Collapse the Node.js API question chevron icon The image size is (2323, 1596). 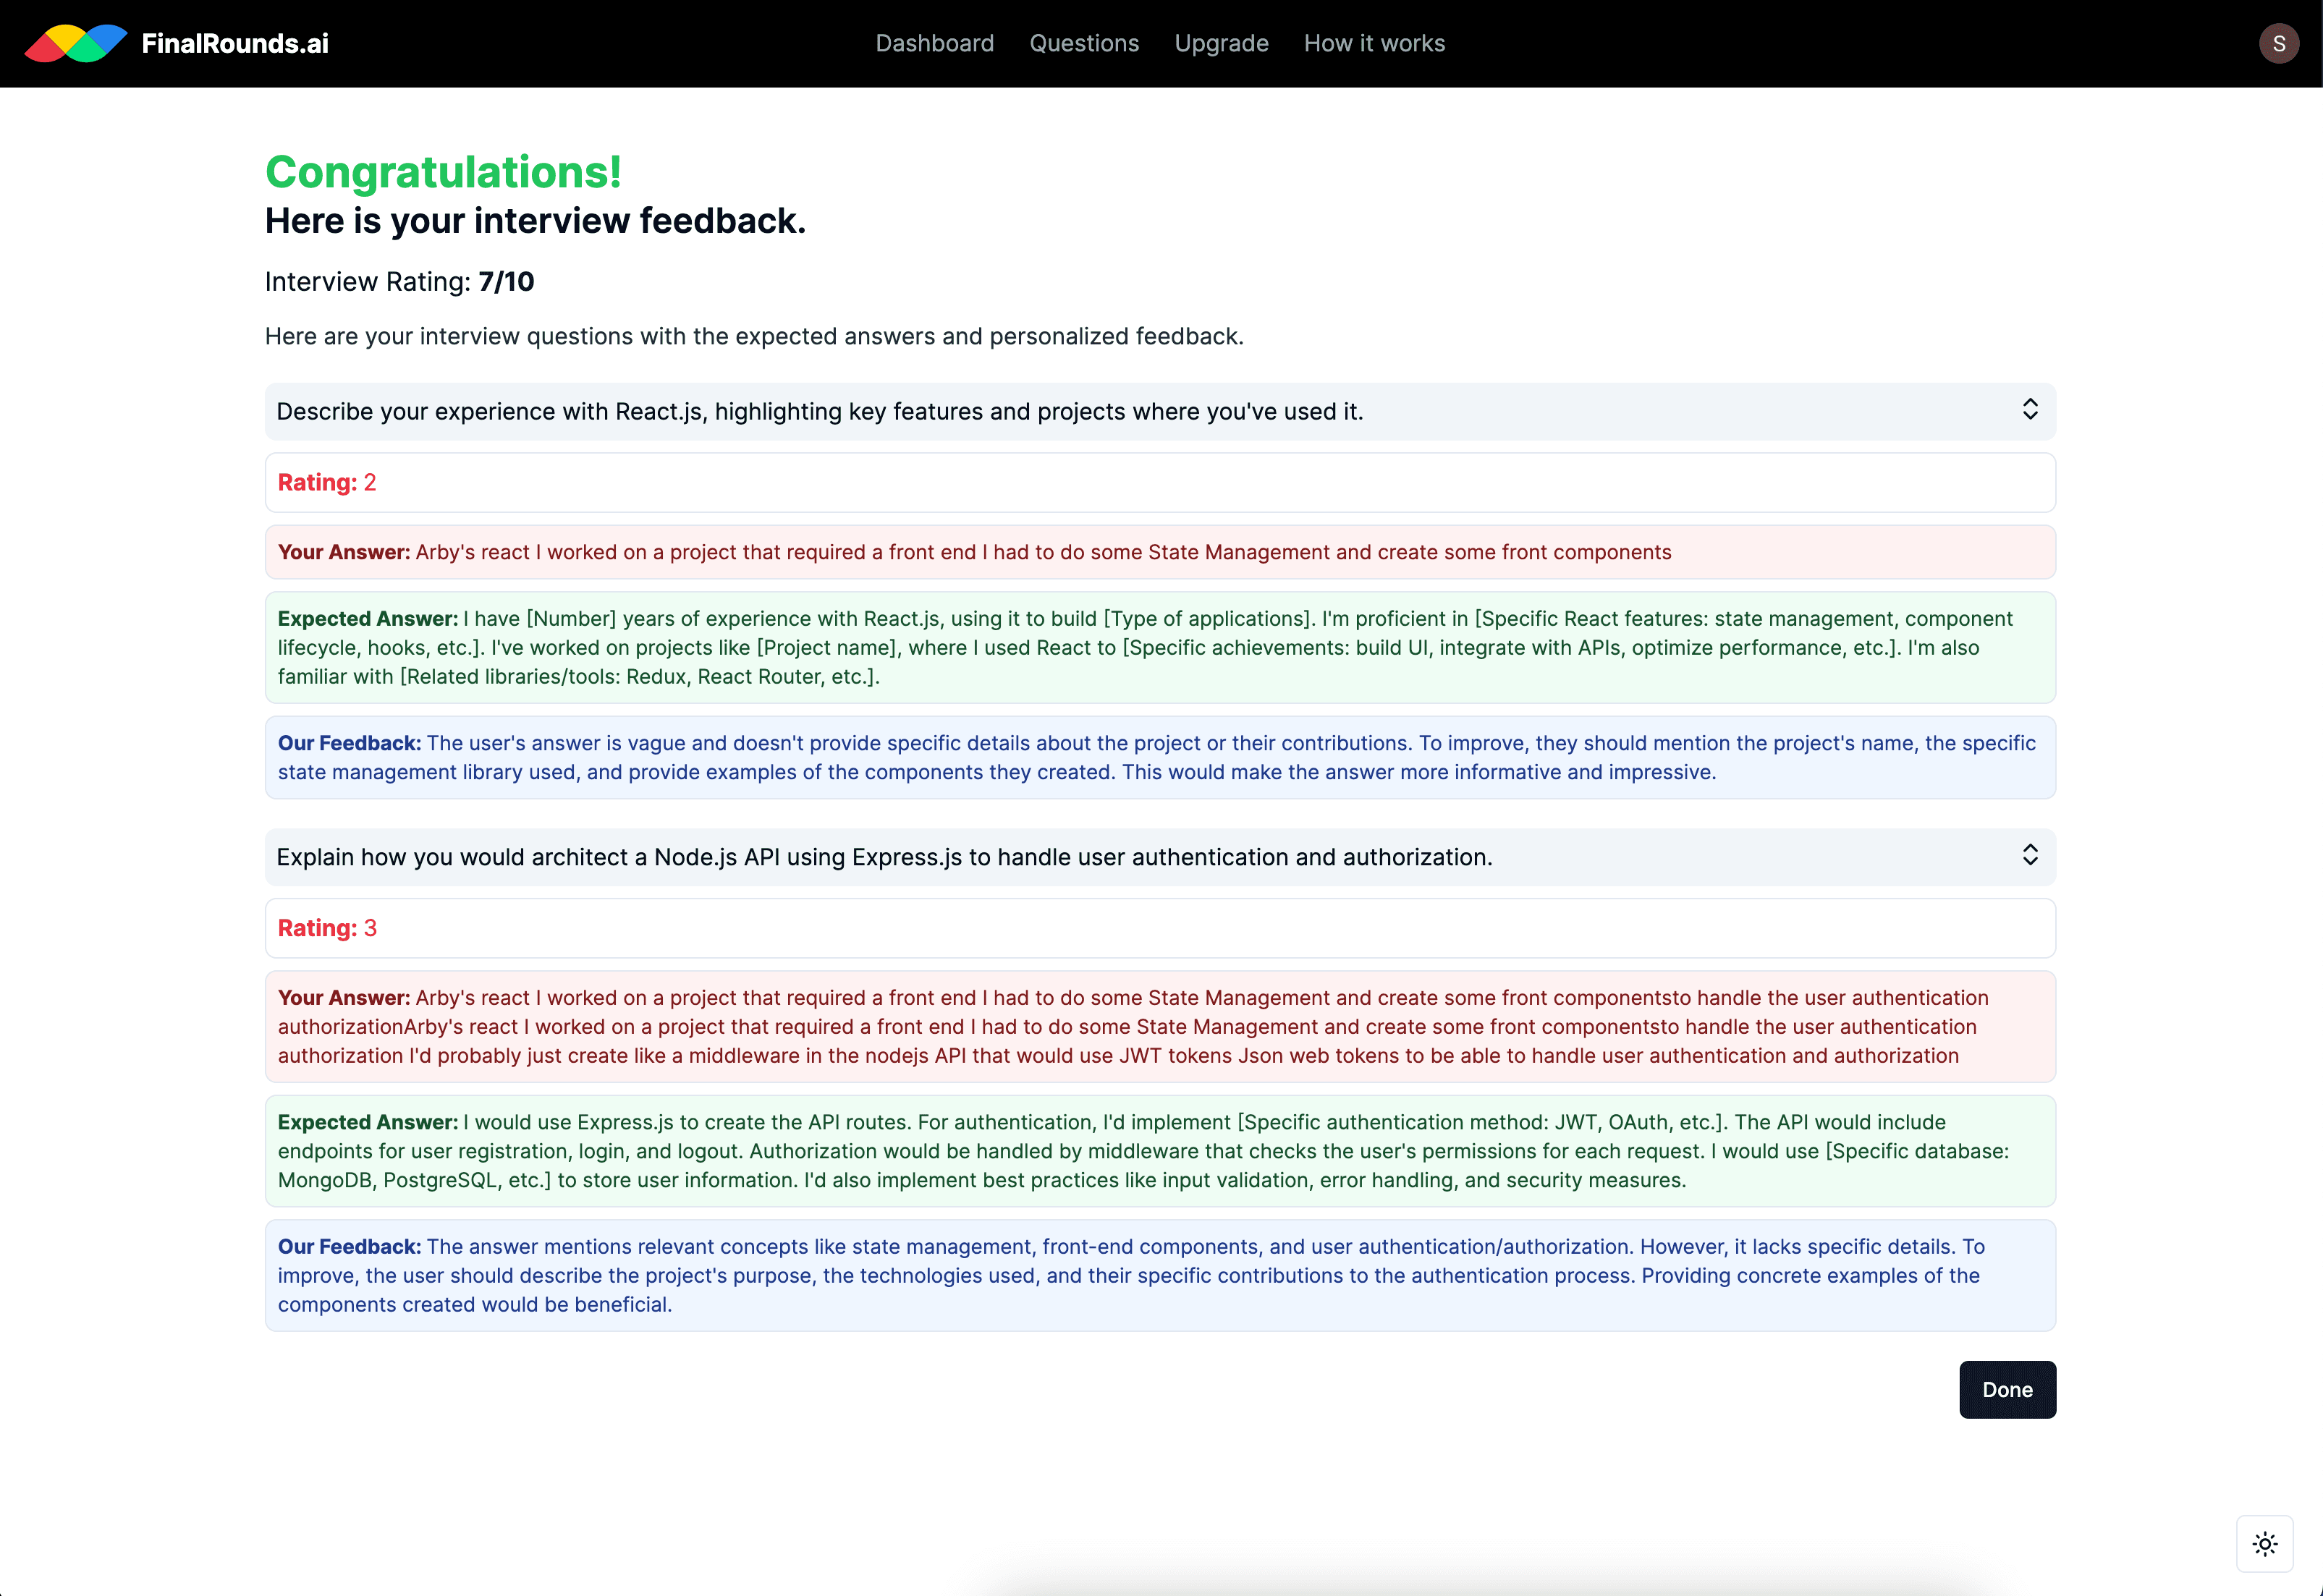click(2029, 855)
